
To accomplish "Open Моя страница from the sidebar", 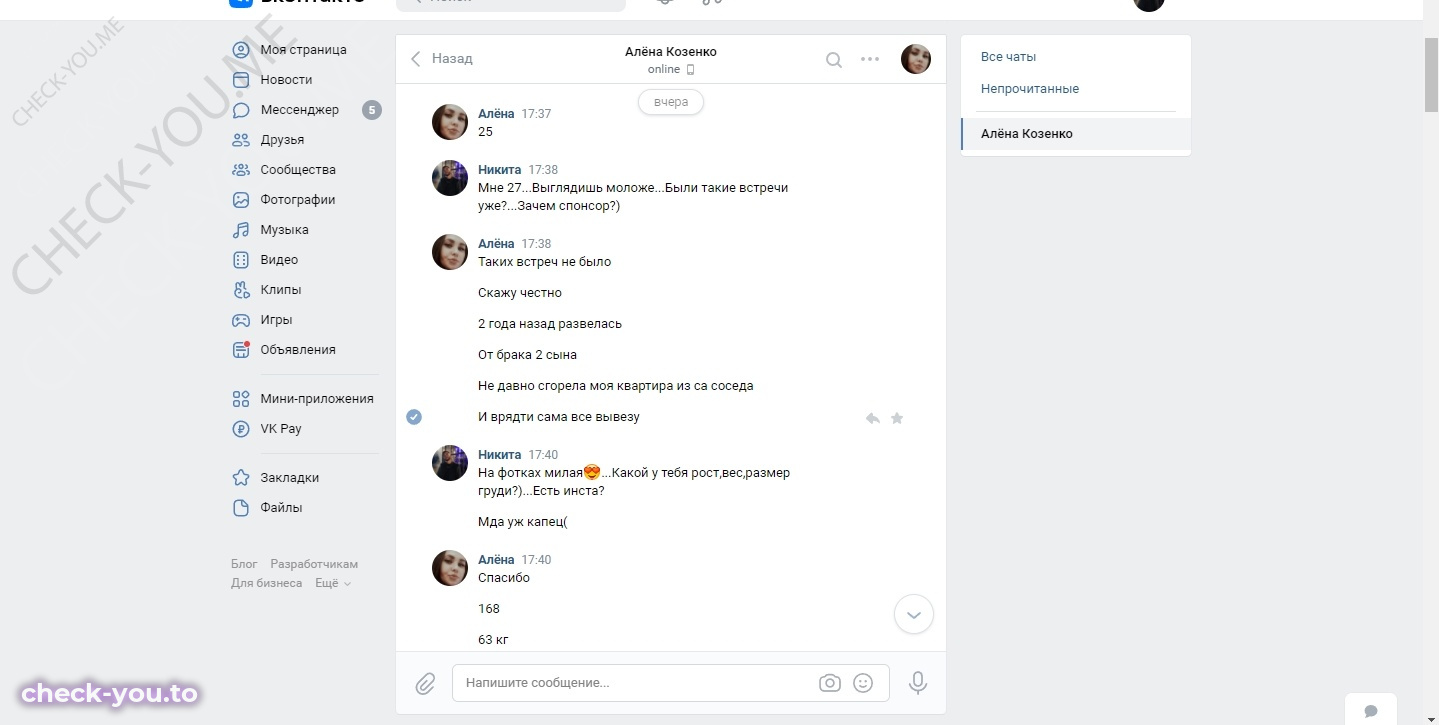I will [303, 50].
